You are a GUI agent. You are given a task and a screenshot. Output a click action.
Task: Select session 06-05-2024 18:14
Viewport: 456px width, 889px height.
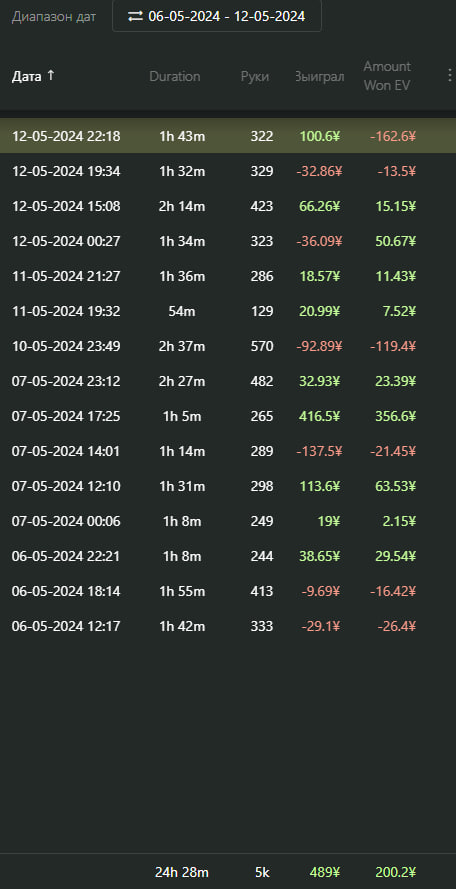[228, 591]
